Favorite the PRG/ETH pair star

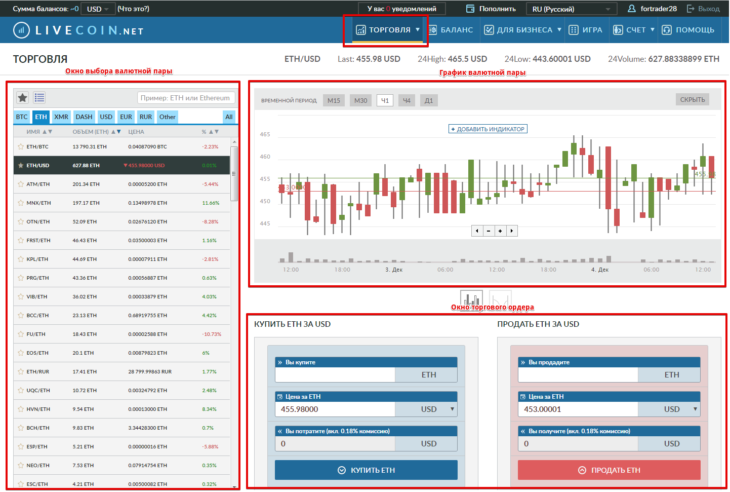pyautogui.click(x=20, y=278)
